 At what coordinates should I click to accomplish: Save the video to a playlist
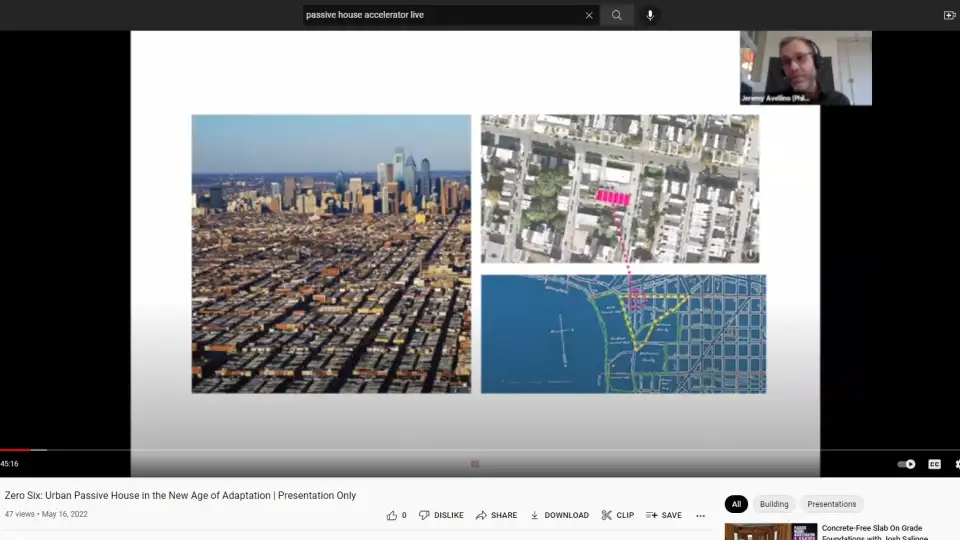tap(663, 515)
